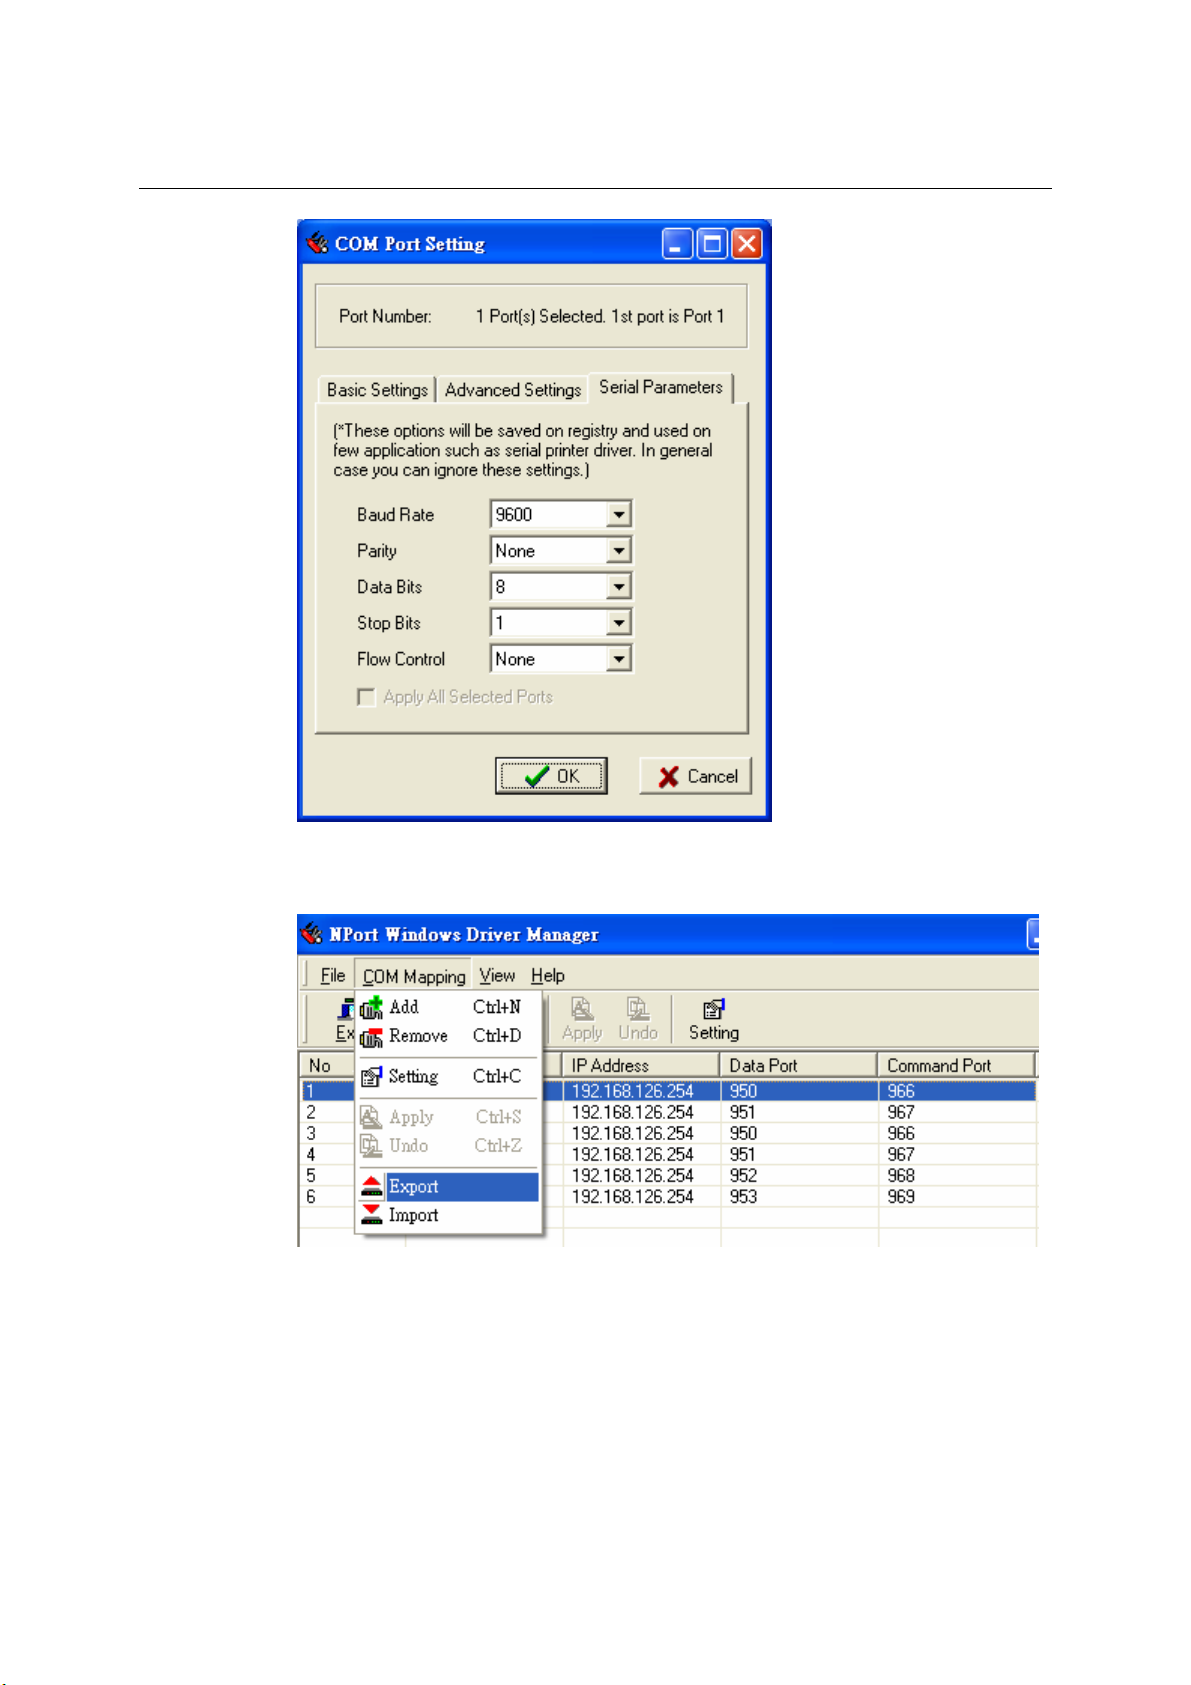Open the COM Mapping menu
This screenshot has height=1685, width=1191.
(x=414, y=976)
